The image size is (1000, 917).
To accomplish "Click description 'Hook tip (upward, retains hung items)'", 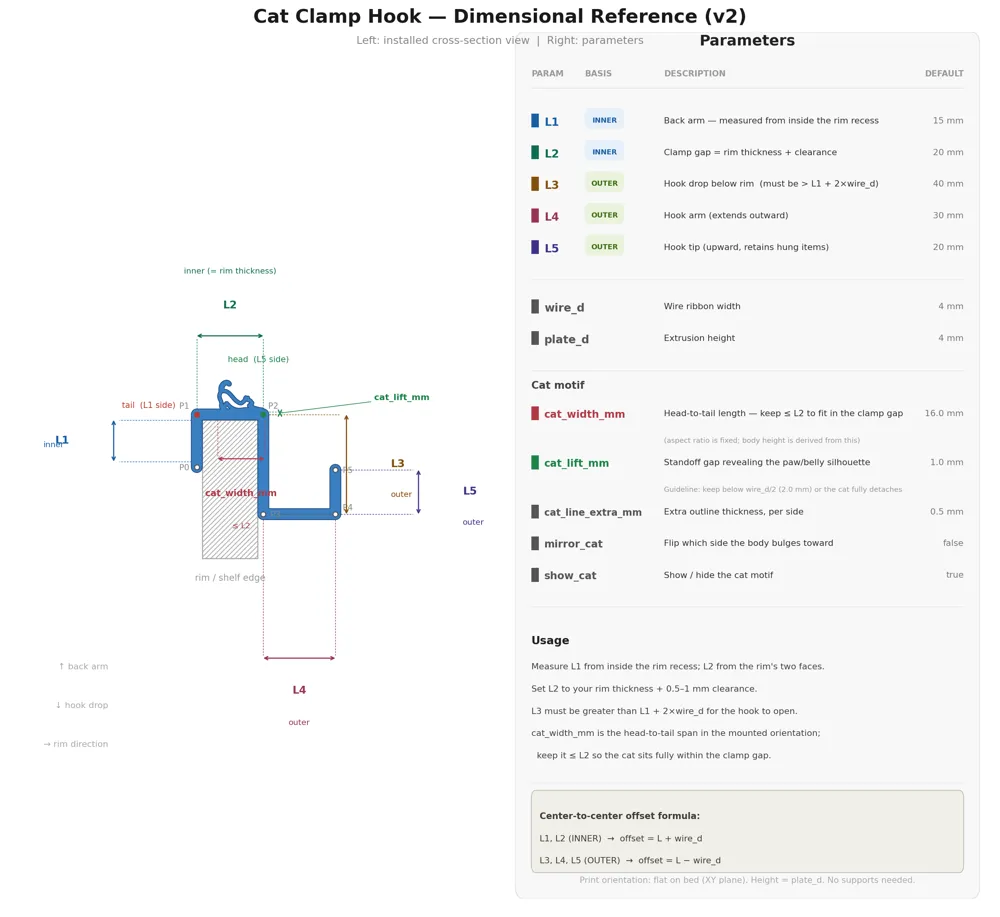I will [x=746, y=247].
